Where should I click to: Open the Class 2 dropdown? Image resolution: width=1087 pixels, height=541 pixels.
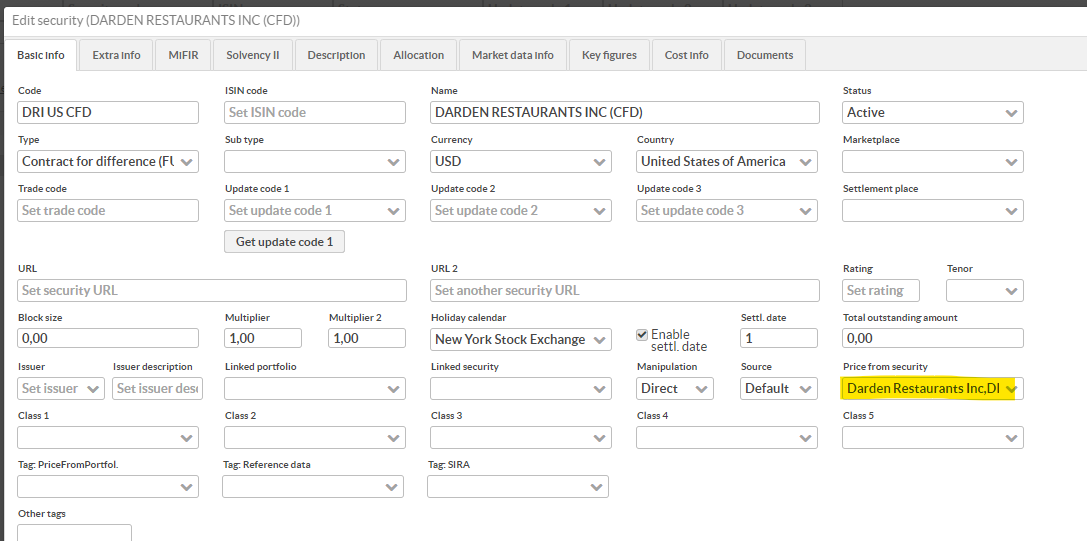[x=315, y=438]
